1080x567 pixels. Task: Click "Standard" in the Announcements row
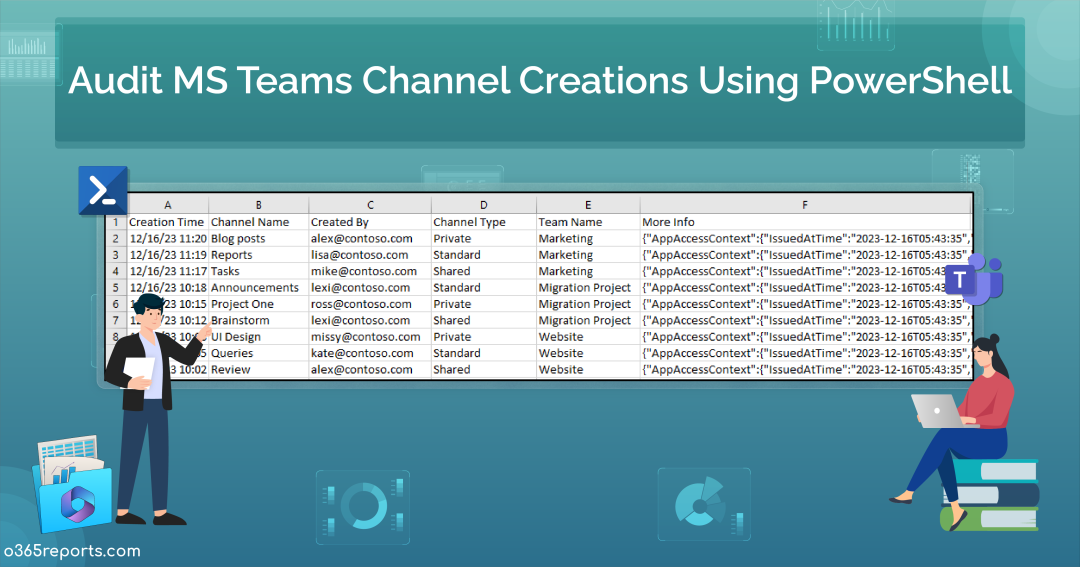click(484, 288)
